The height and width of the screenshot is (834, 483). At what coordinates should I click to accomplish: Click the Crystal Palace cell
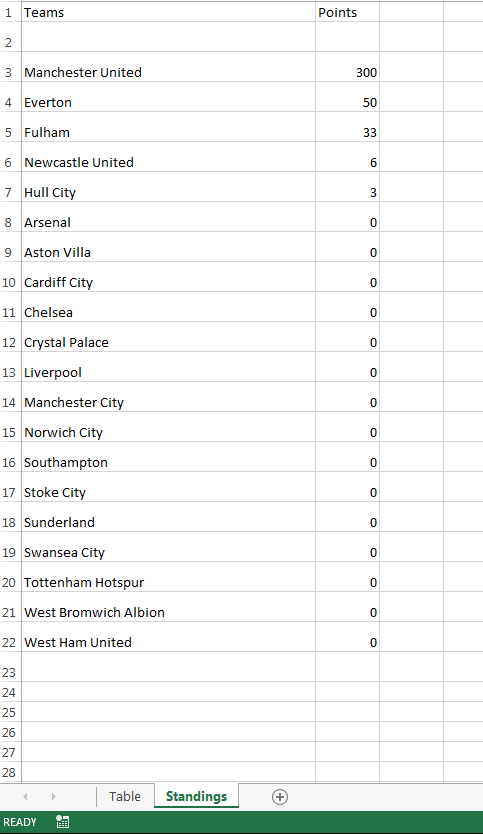pyautogui.click(x=169, y=343)
